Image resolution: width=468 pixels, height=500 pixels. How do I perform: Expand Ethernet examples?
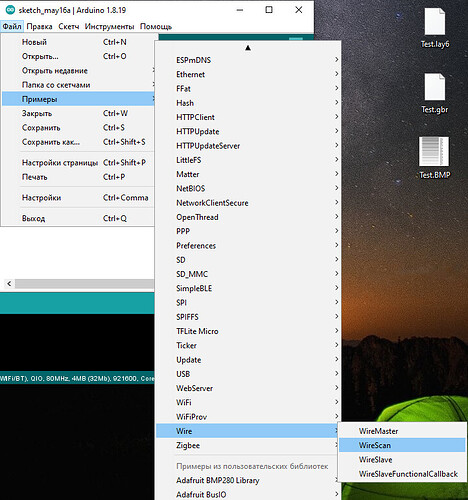click(x=248, y=74)
